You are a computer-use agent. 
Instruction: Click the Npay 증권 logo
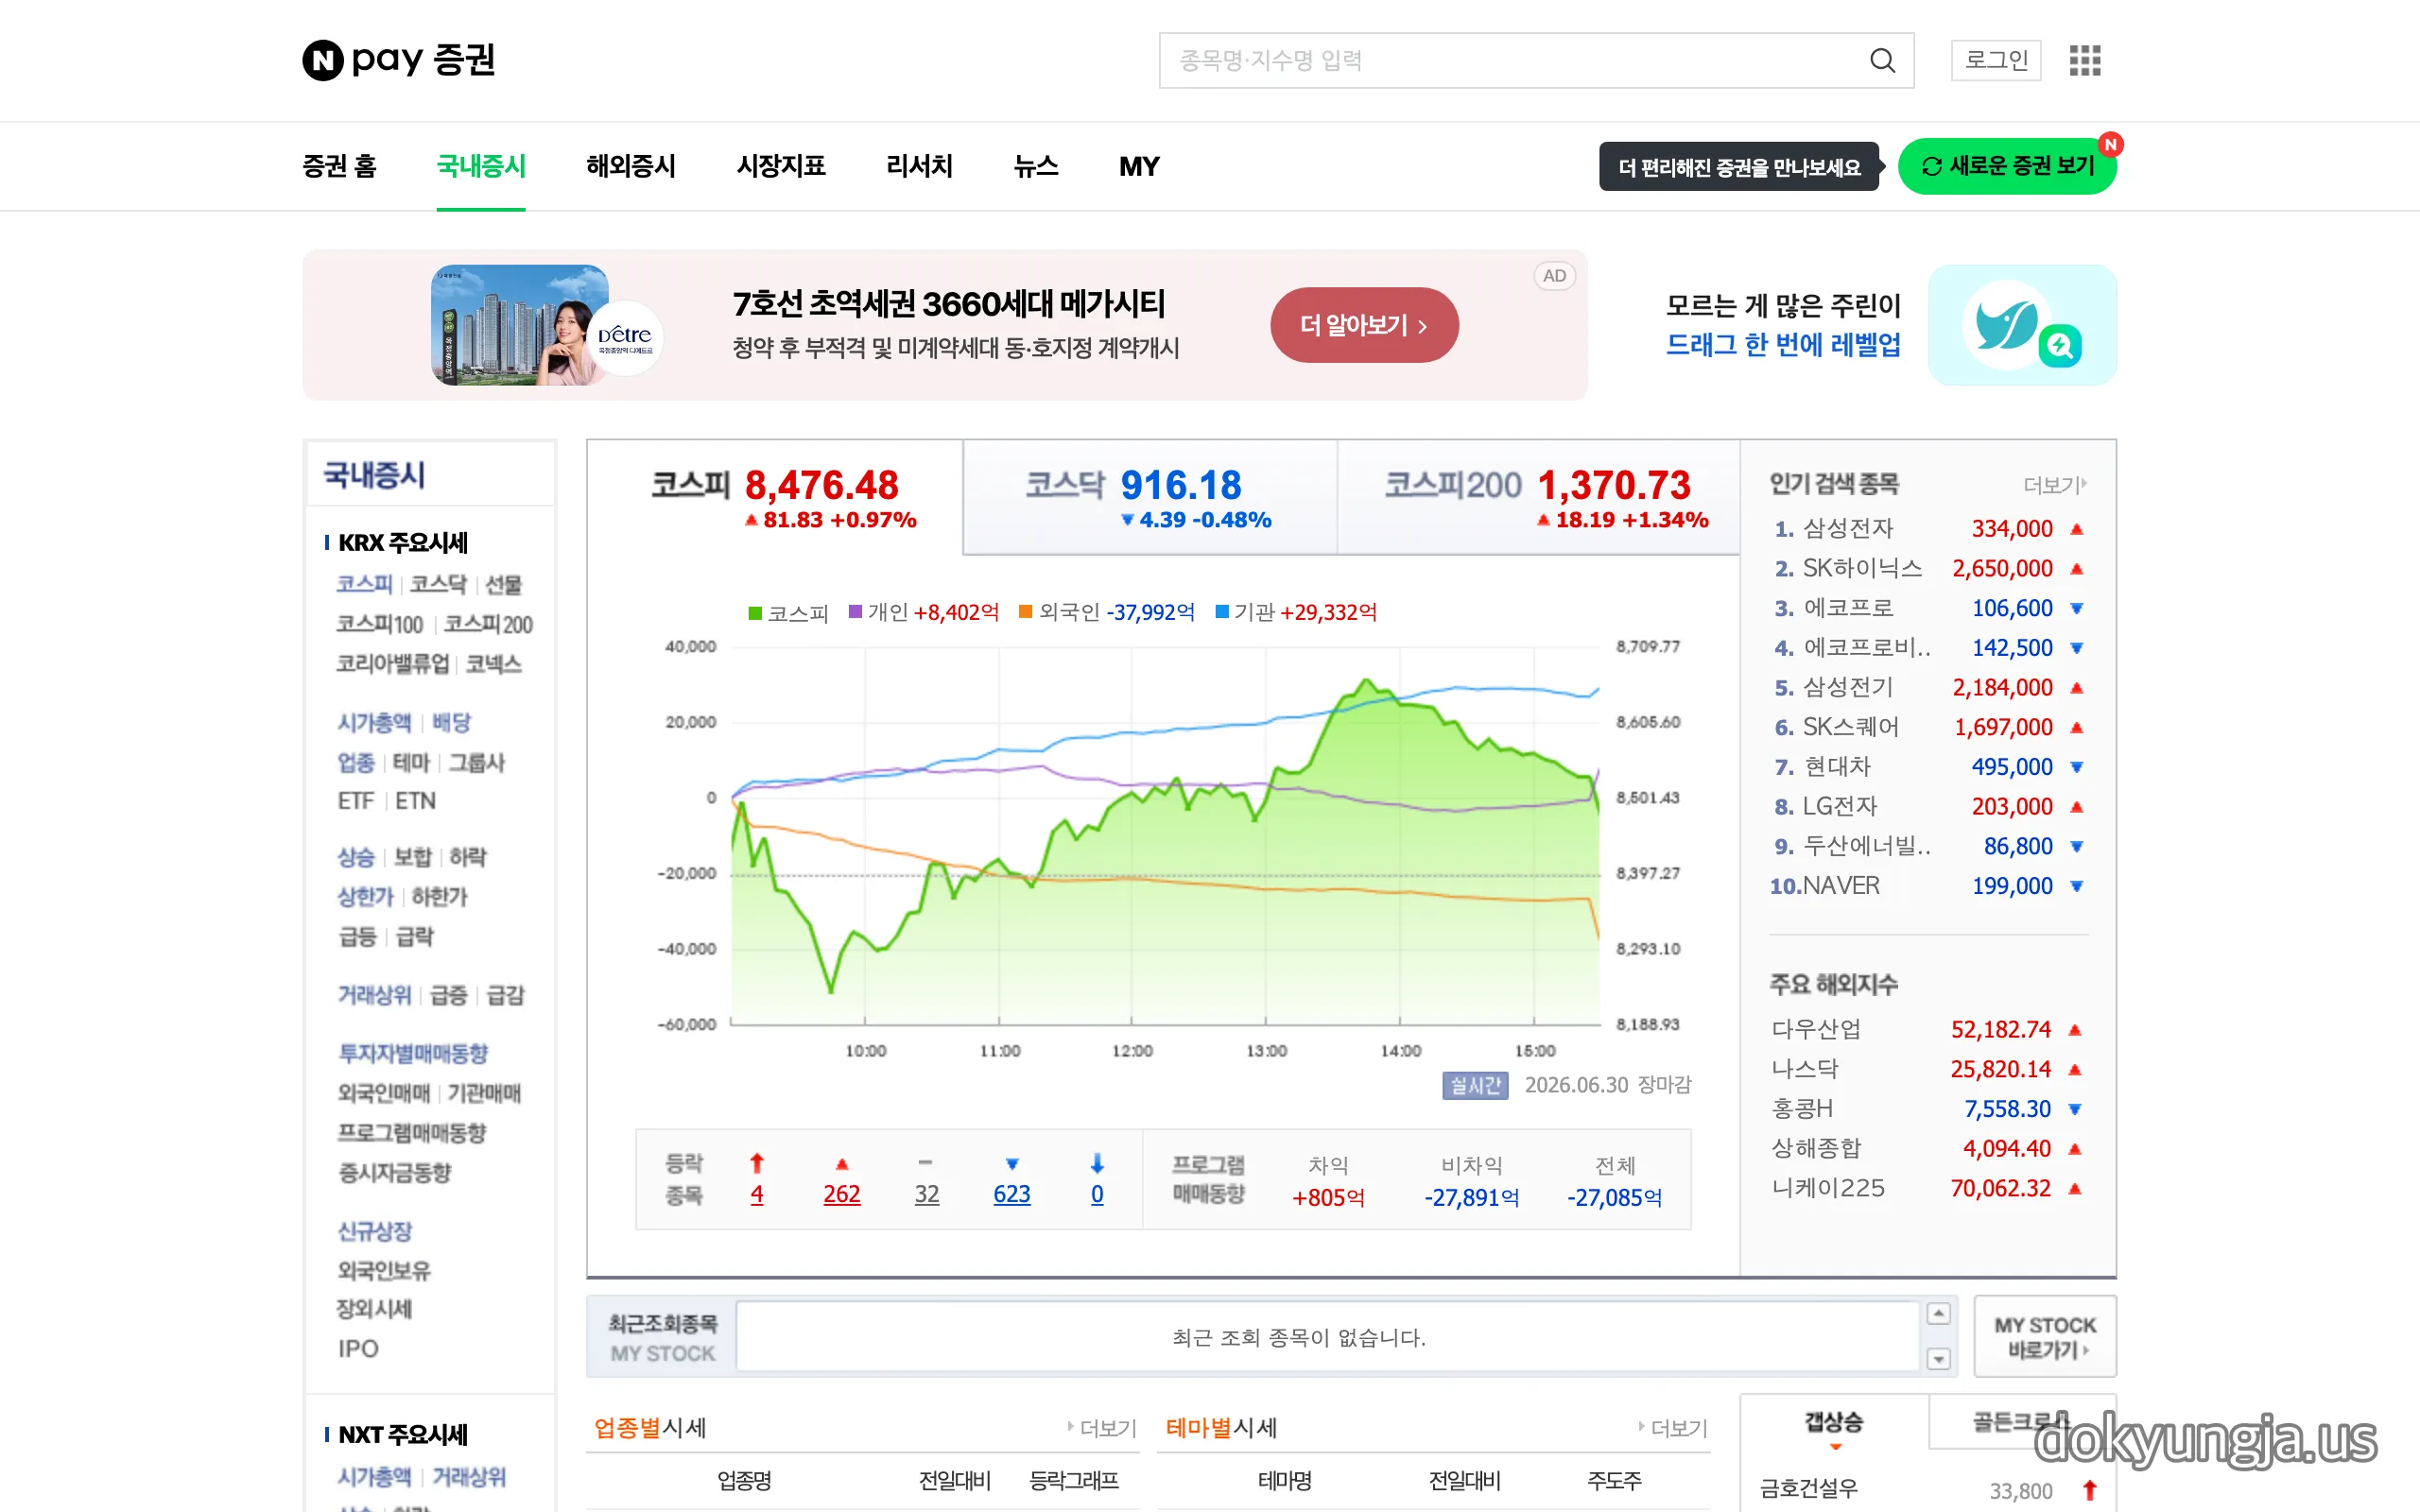tap(398, 60)
